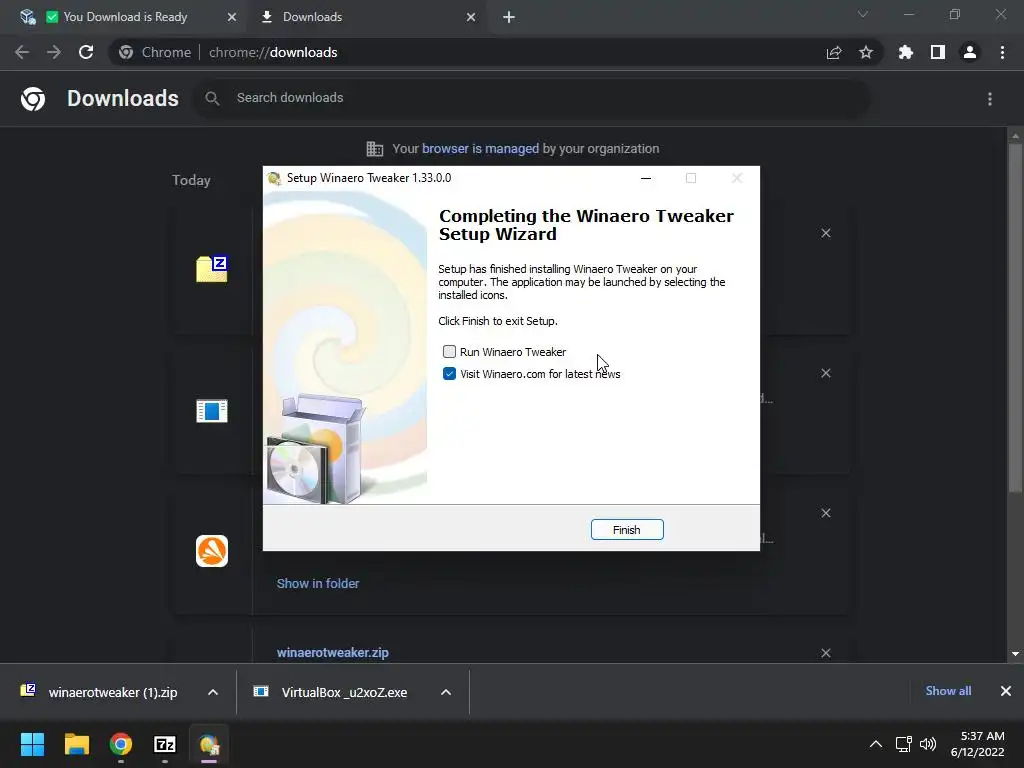Open the volume tray icon
Image resolution: width=1024 pixels, height=768 pixels.
coord(928,744)
